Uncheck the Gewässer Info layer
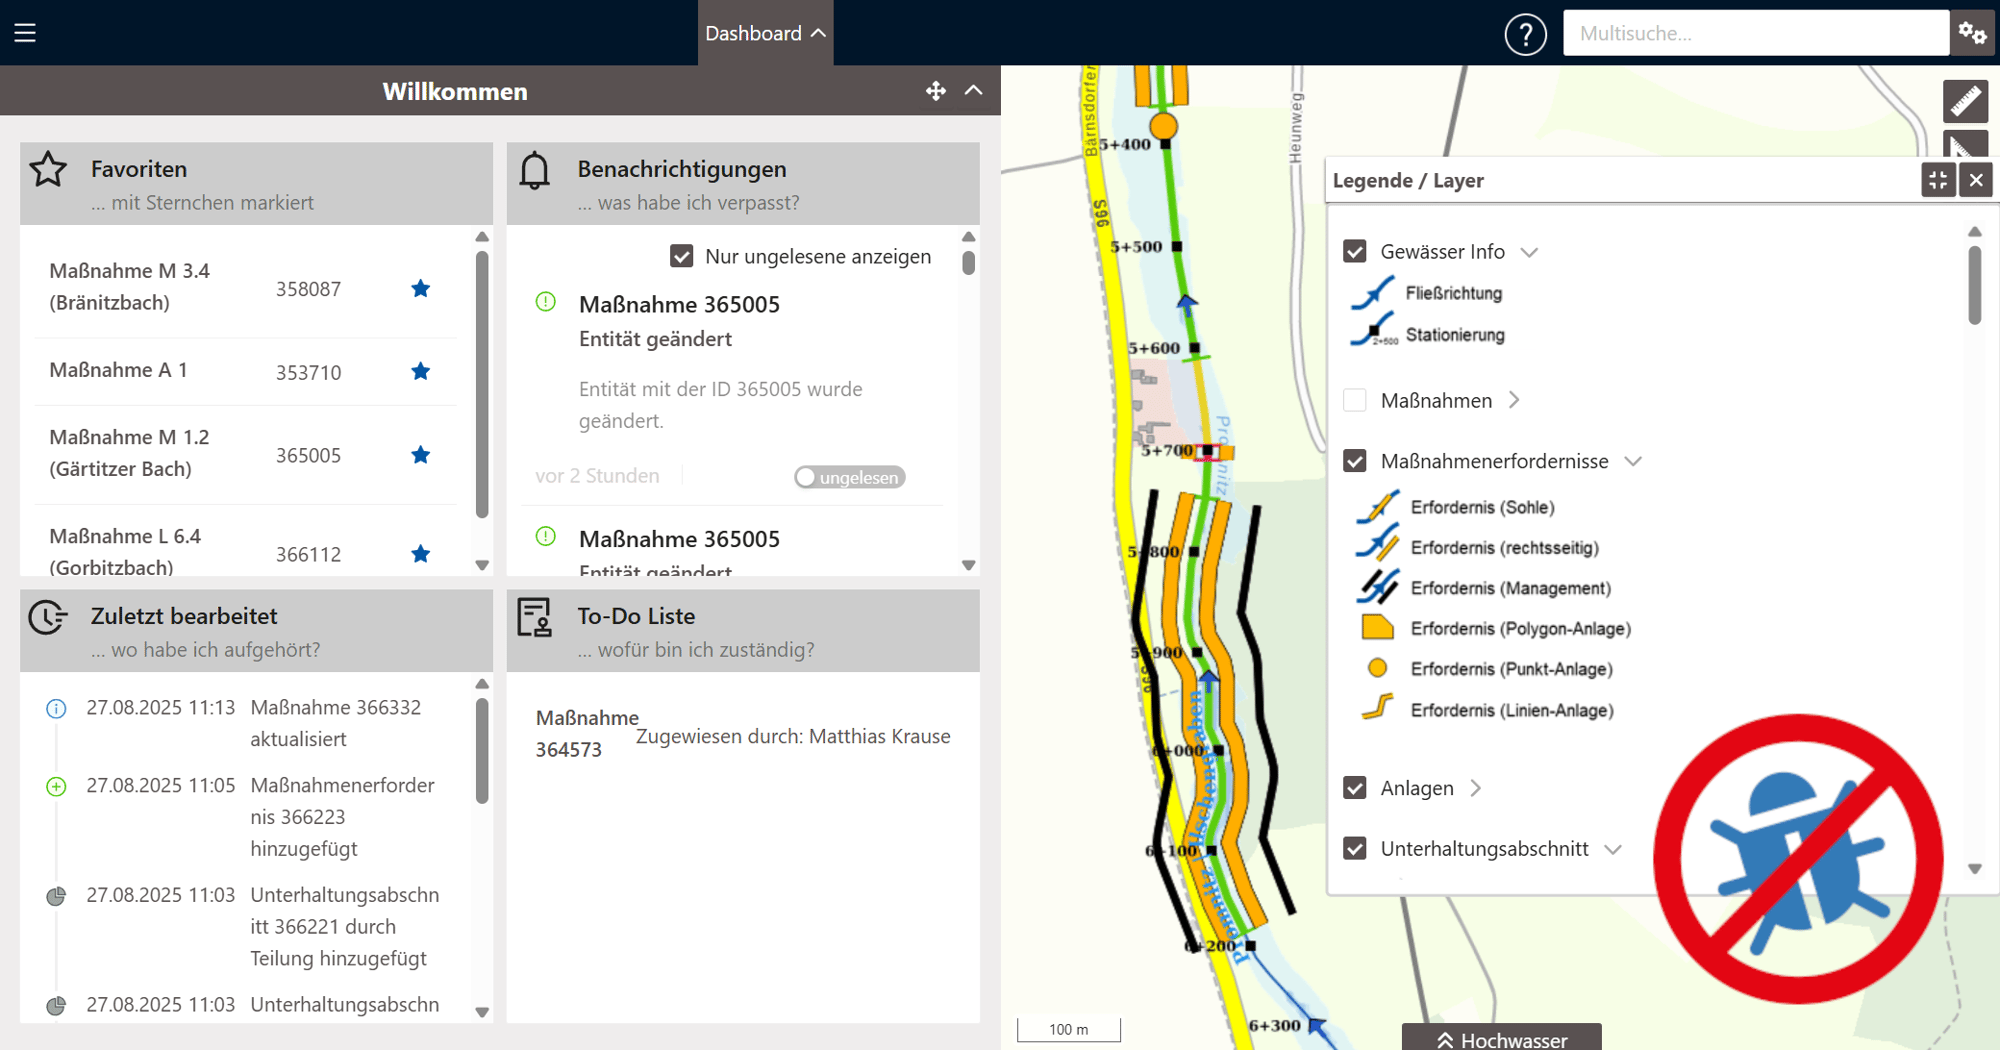Screen dimensions: 2000x1050 click(1355, 251)
